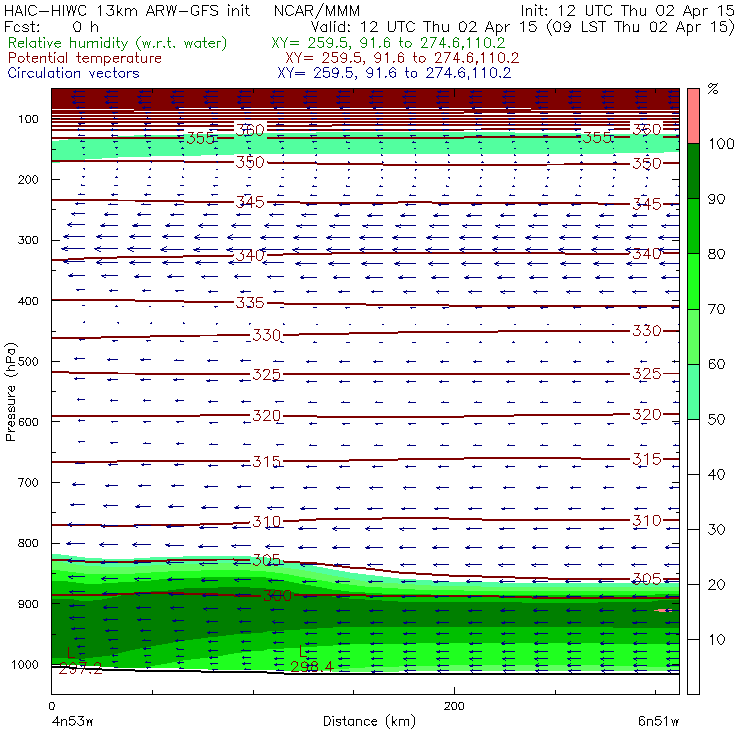The image size is (740, 740).
Task: Click the colorbar "50" percent label
Action: point(716,420)
